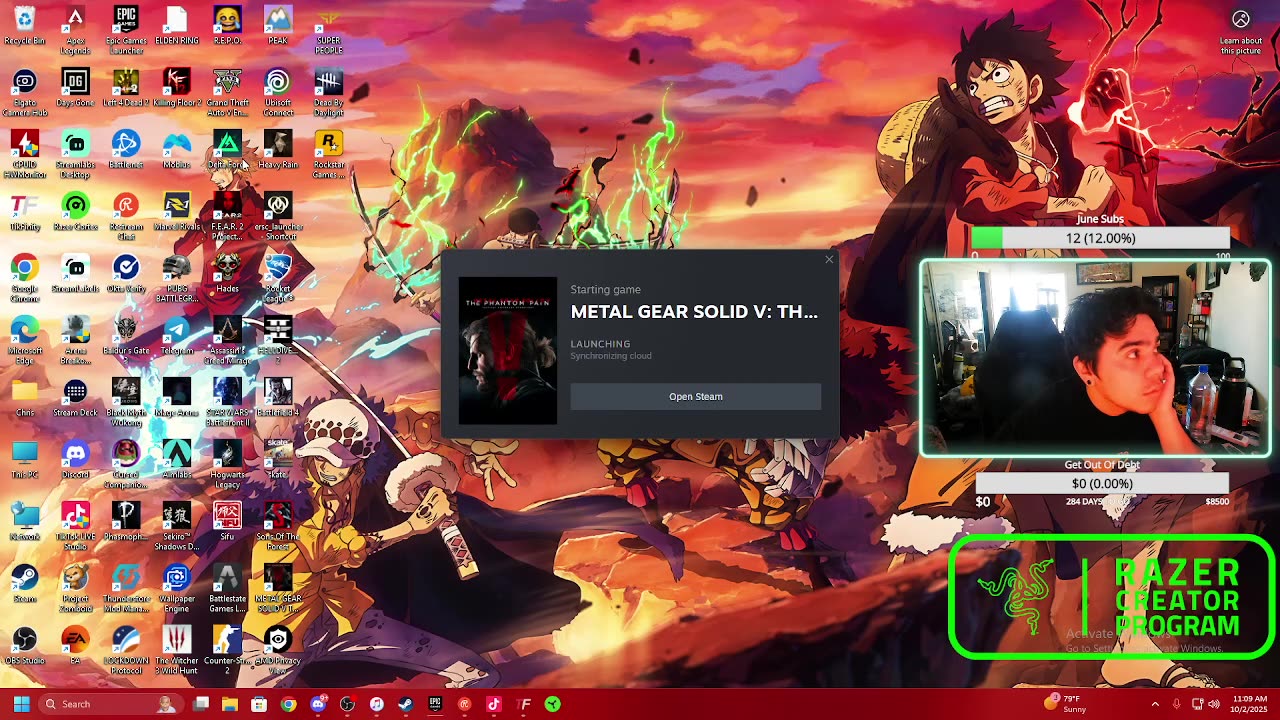
Task: Open File Explorer from the taskbar
Action: point(230,704)
